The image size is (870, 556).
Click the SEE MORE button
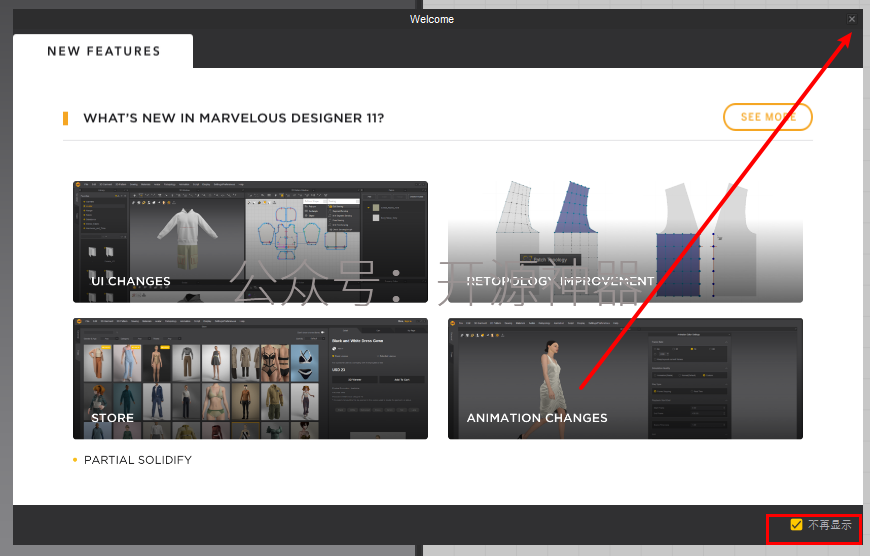[767, 117]
